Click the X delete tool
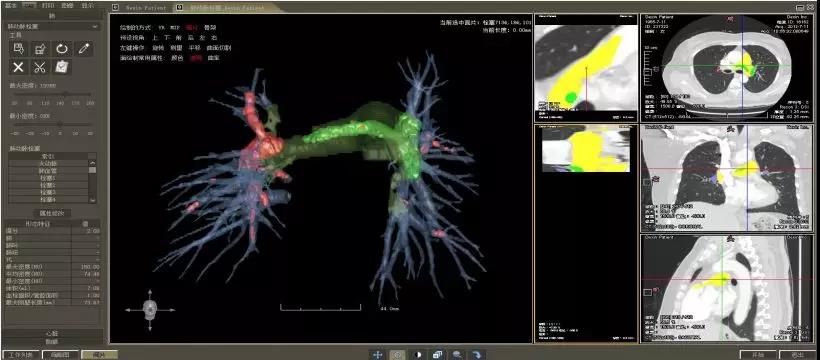The width and height of the screenshot is (820, 360). click(x=19, y=67)
